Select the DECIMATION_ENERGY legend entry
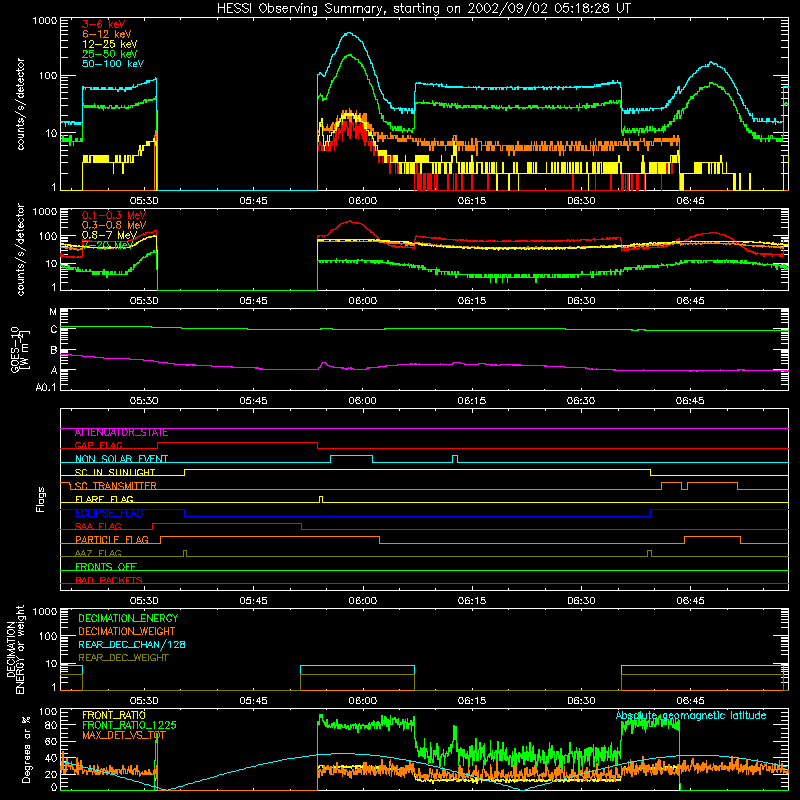This screenshot has width=800, height=800. point(128,618)
